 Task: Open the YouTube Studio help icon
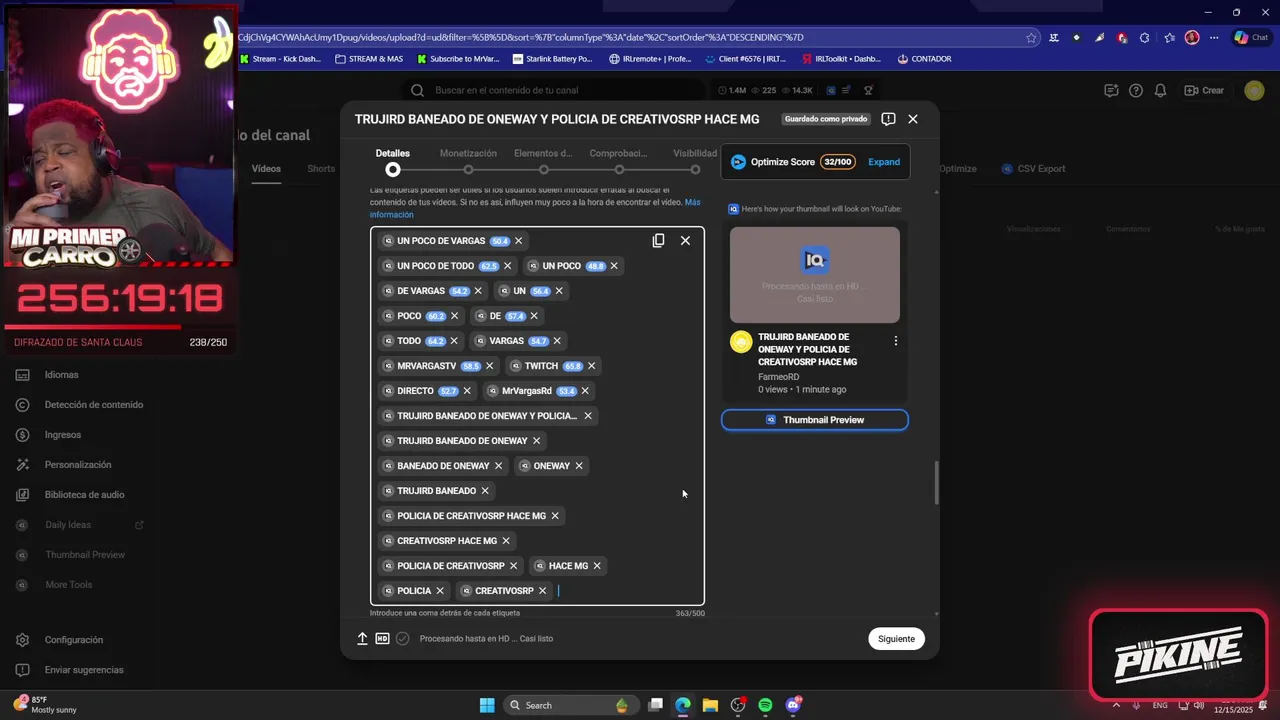tap(1136, 90)
